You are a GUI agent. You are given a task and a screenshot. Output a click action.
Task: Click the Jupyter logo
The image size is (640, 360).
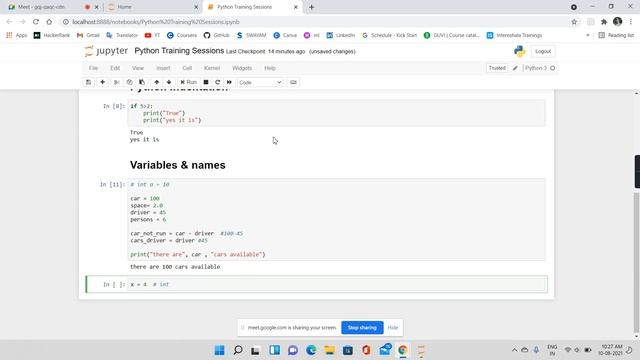[106, 51]
